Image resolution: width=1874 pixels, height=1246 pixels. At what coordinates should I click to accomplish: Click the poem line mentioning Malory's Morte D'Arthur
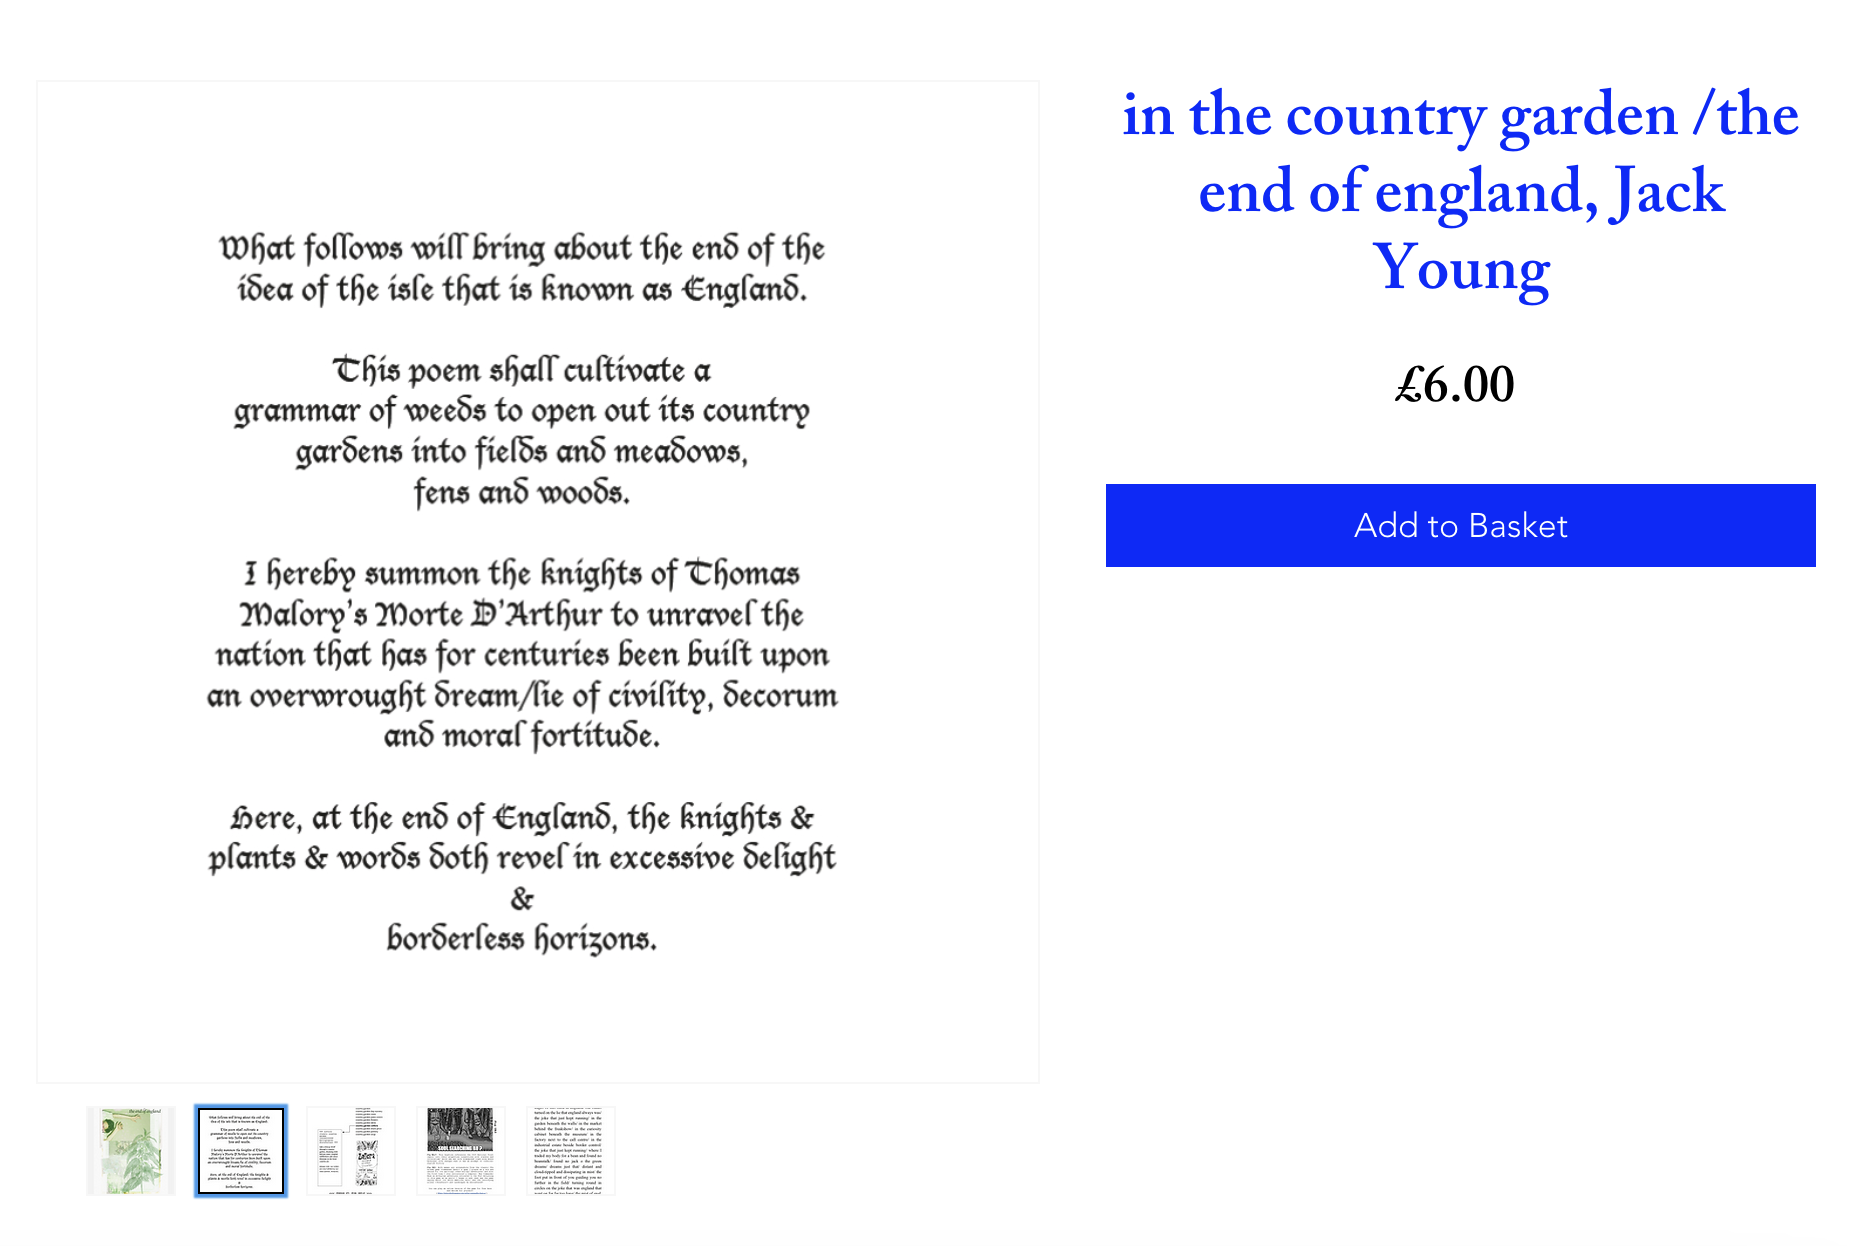522,615
